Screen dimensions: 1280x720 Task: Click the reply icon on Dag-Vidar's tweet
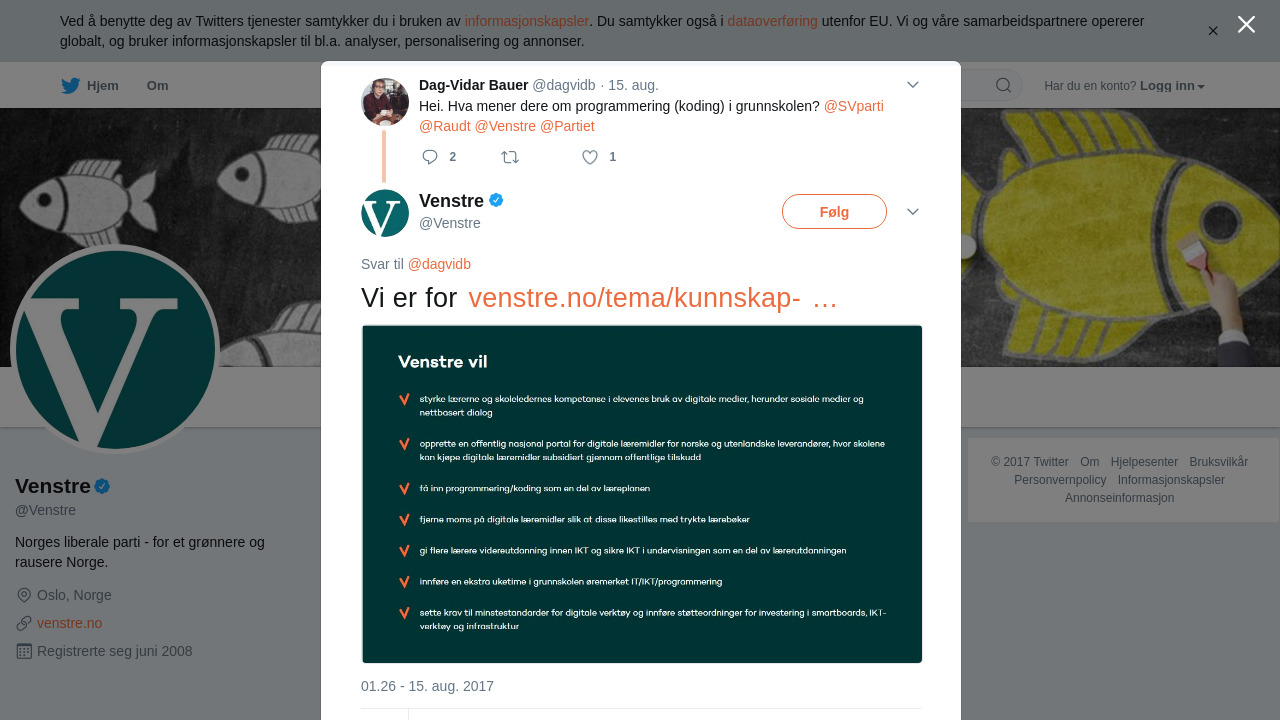(x=430, y=157)
